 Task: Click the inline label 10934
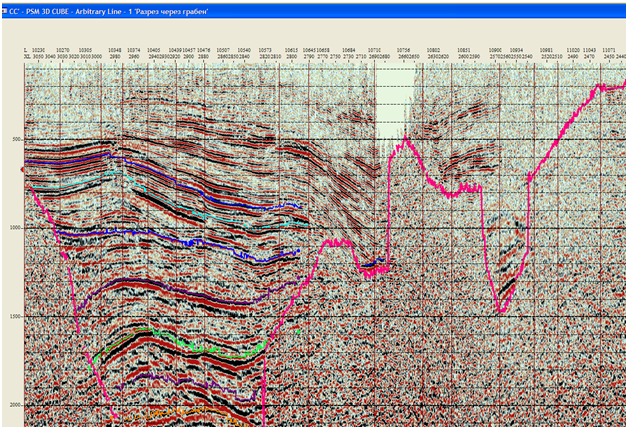[x=516, y=50]
